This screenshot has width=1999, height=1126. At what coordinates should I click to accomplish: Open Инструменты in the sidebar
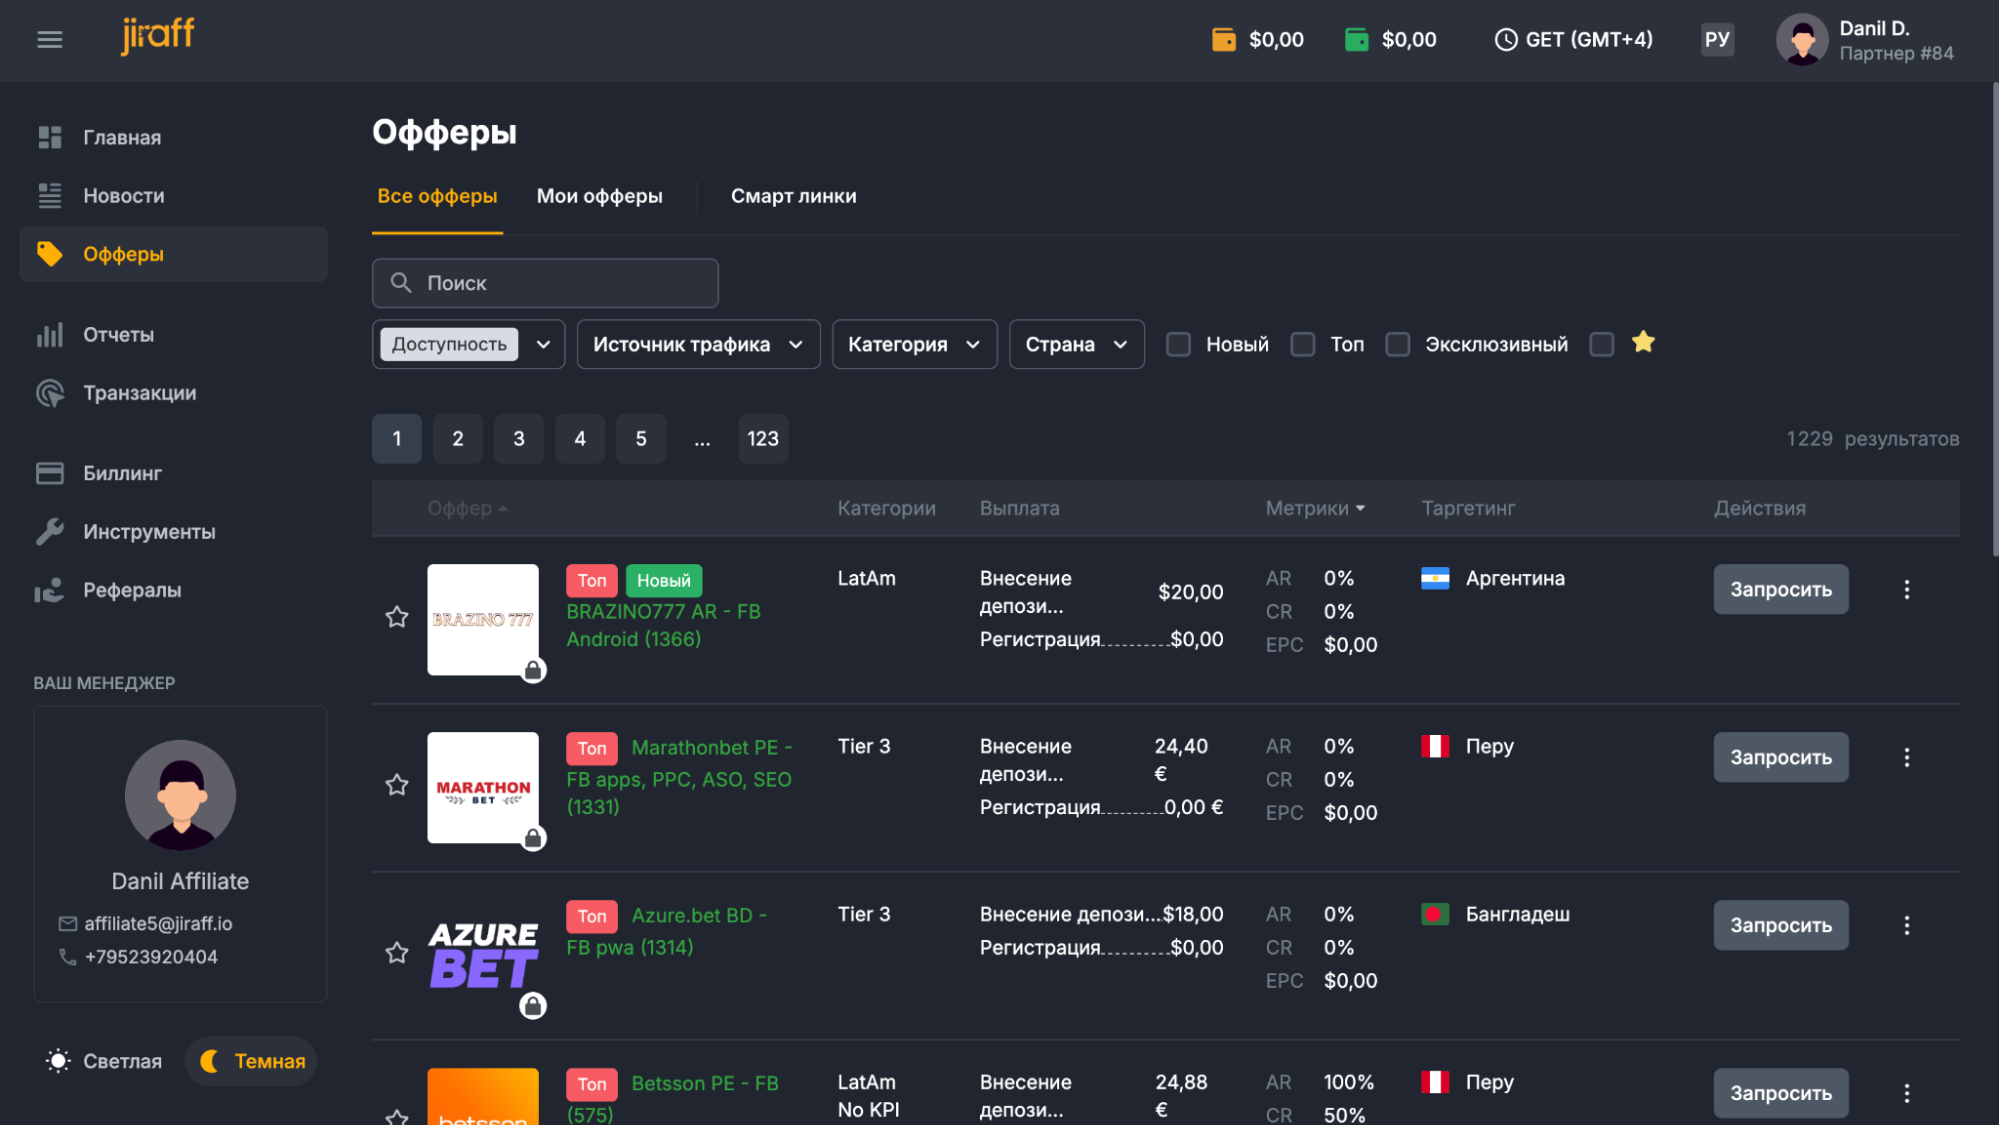(x=174, y=532)
